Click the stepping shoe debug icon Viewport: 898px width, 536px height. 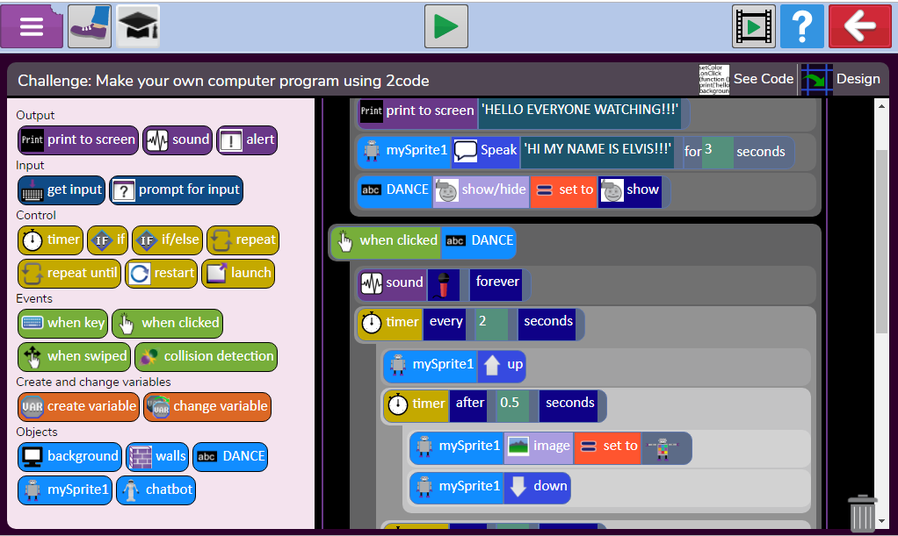pyautogui.click(x=90, y=26)
